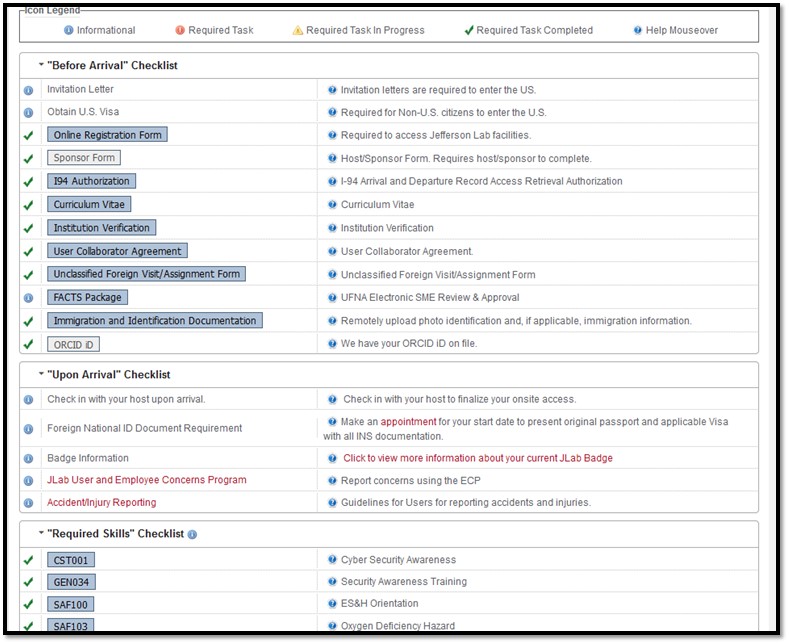Open the Online Registration Form
789x644 pixels.
(107, 135)
